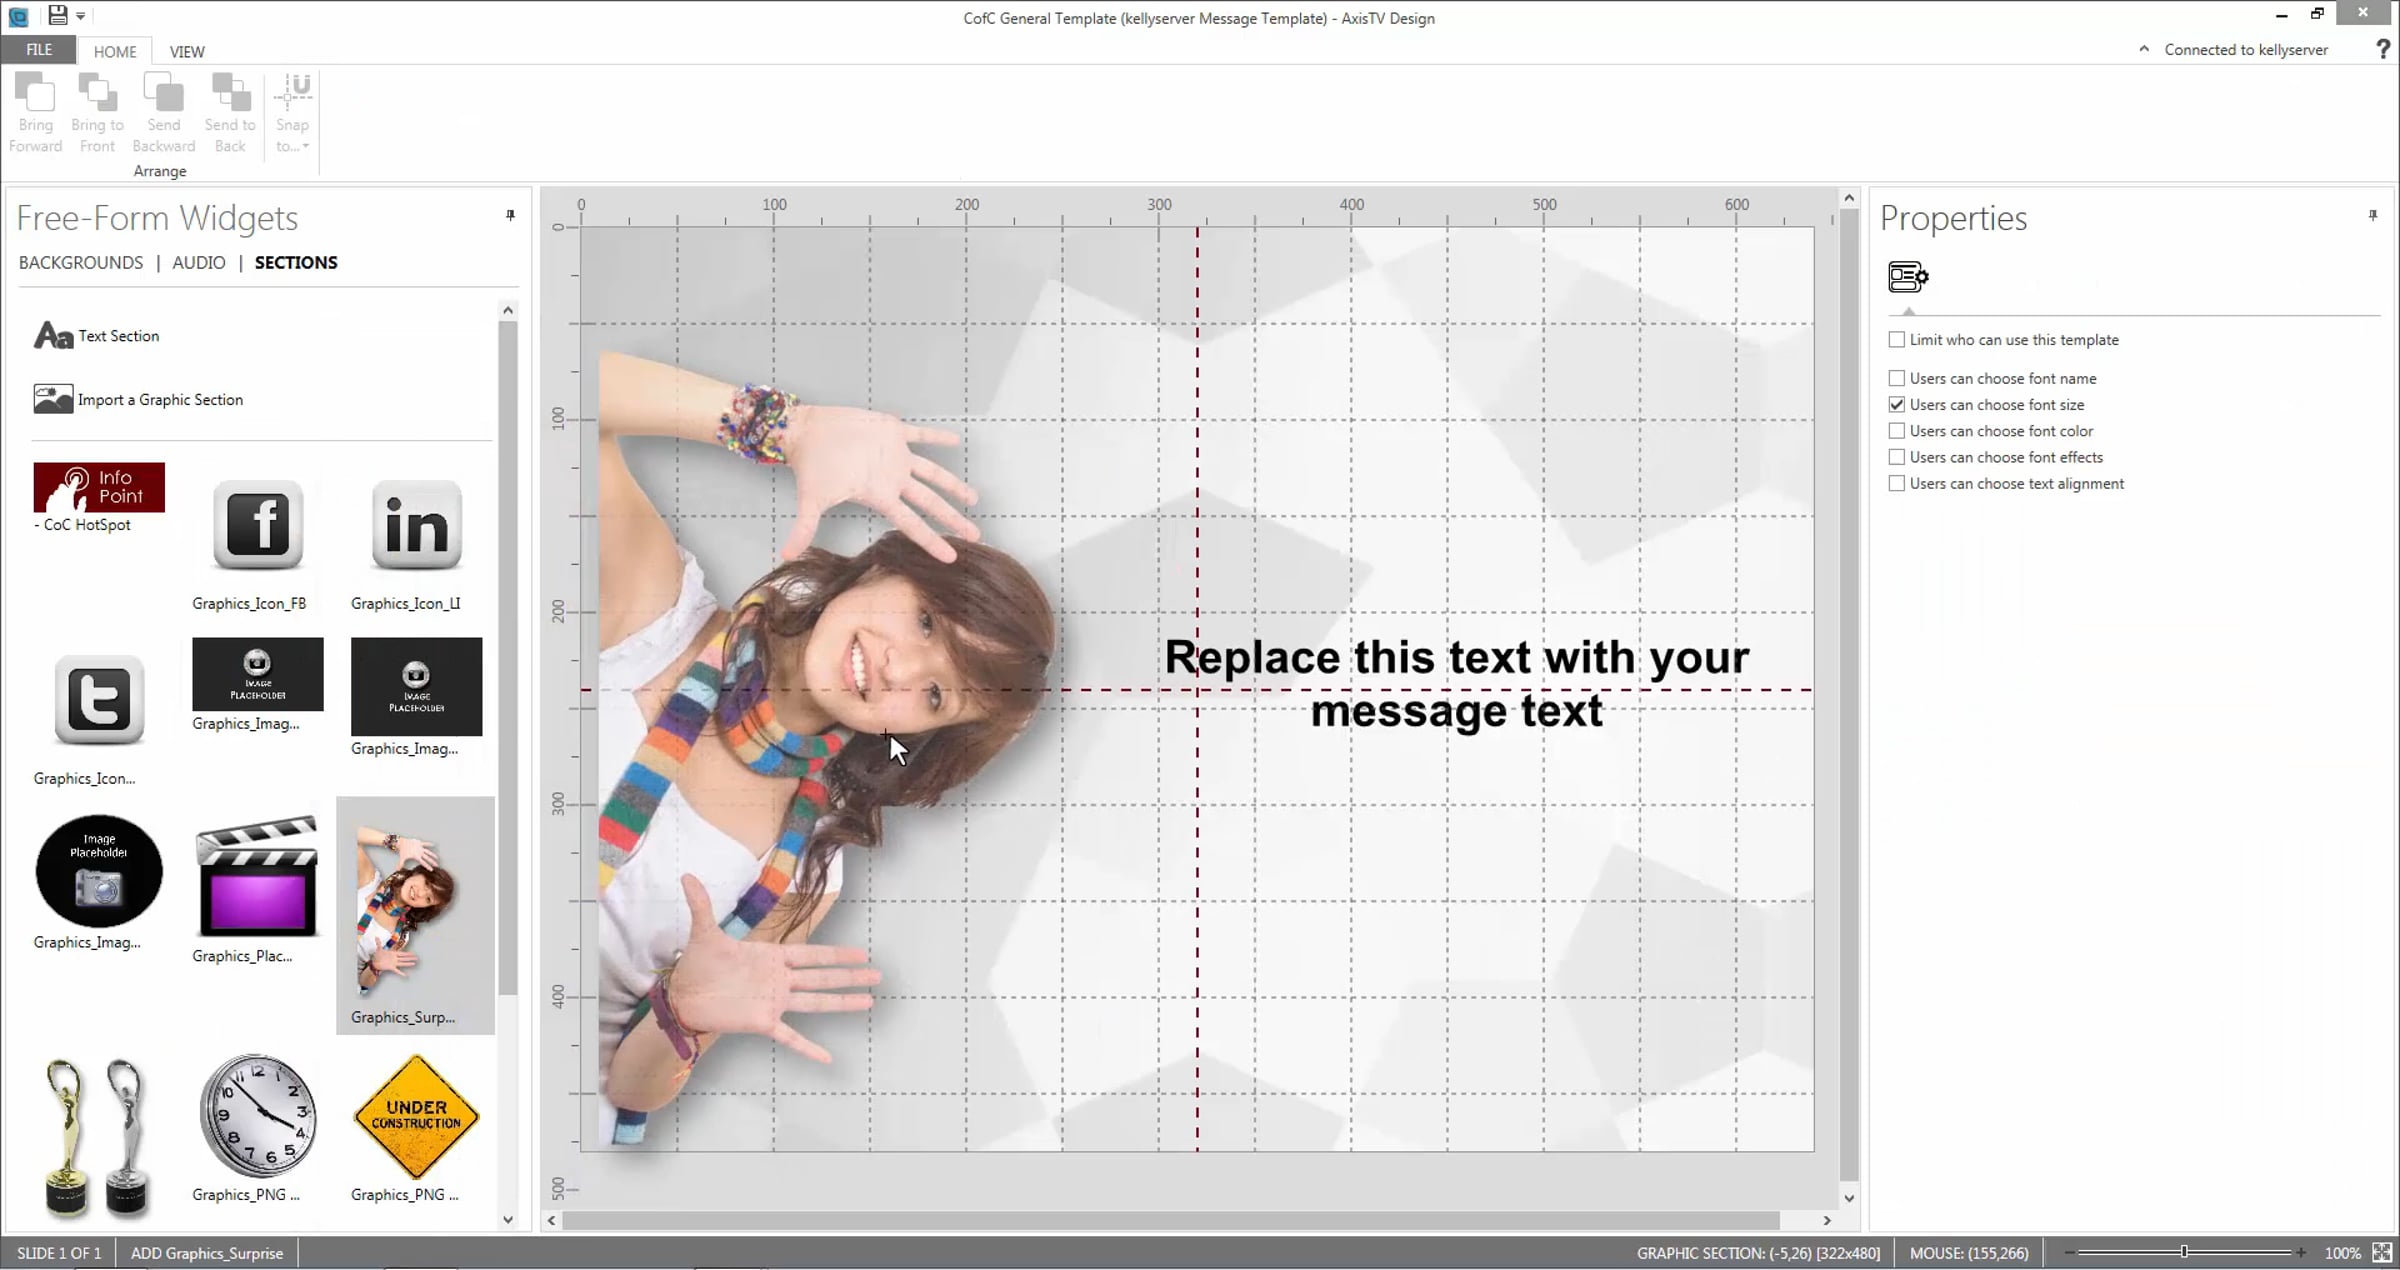Choose the Twitter icon graphic widget
This screenshot has height=1270, width=2400.
(x=98, y=700)
